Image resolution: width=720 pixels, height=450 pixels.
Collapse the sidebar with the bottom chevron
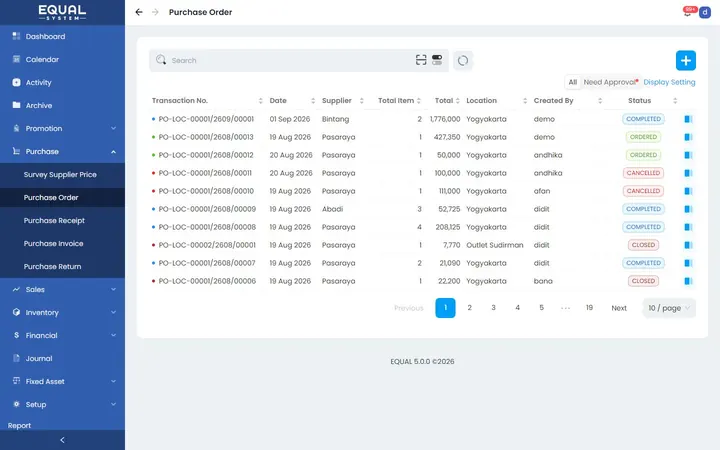click(x=62, y=440)
